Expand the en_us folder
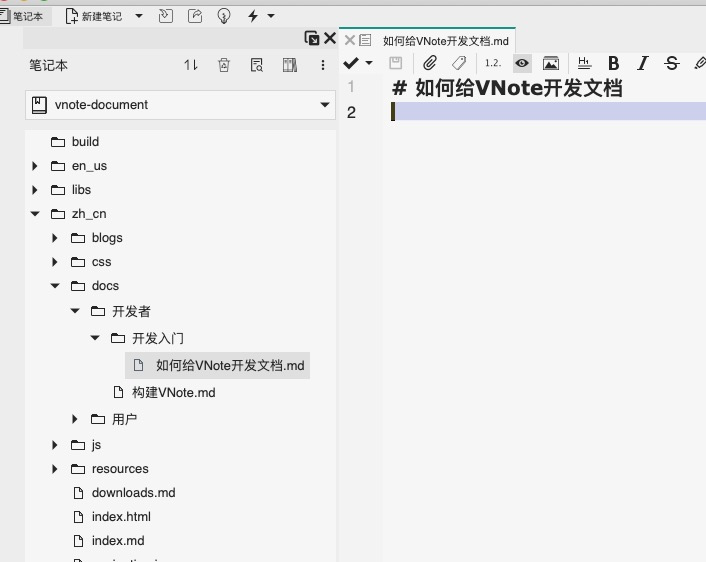This screenshot has width=706, height=562. (35, 166)
